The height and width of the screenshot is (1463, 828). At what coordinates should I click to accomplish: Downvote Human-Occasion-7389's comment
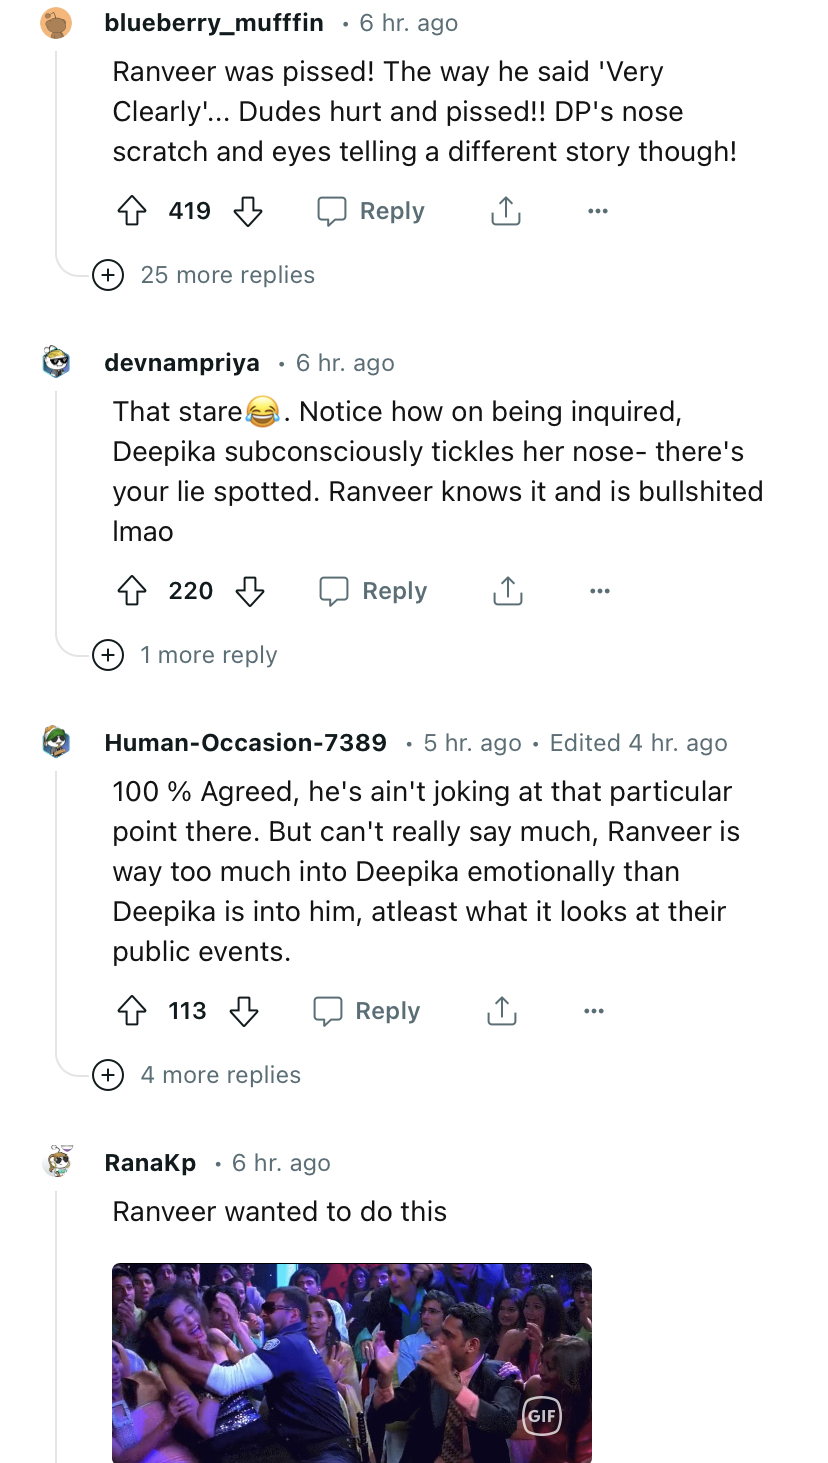tap(243, 1011)
